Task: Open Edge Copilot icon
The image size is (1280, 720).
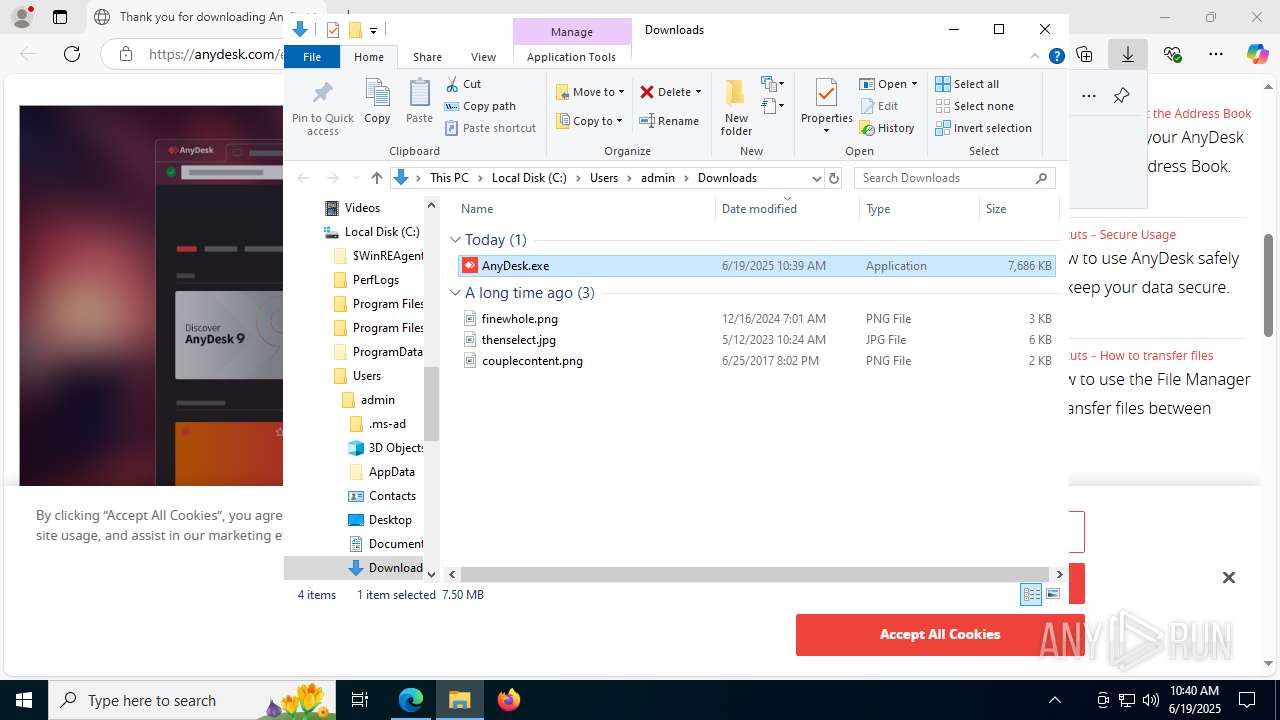Action: tap(1257, 54)
